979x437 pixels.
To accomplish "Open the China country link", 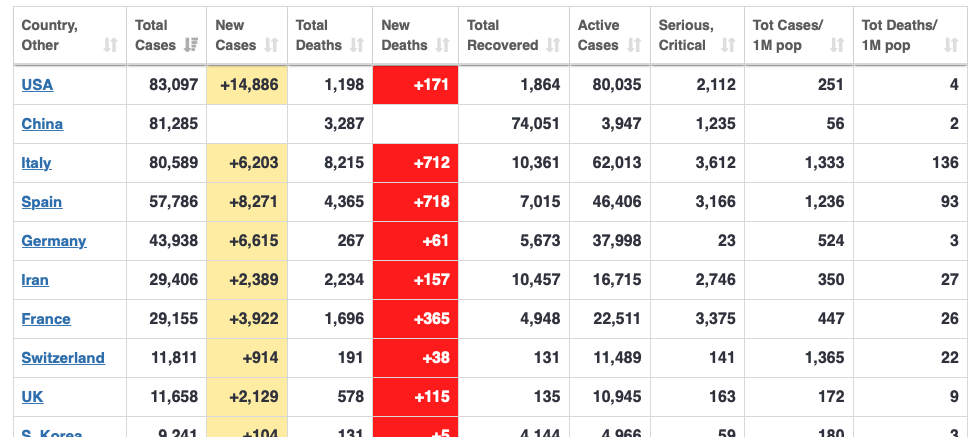I will (x=42, y=124).
